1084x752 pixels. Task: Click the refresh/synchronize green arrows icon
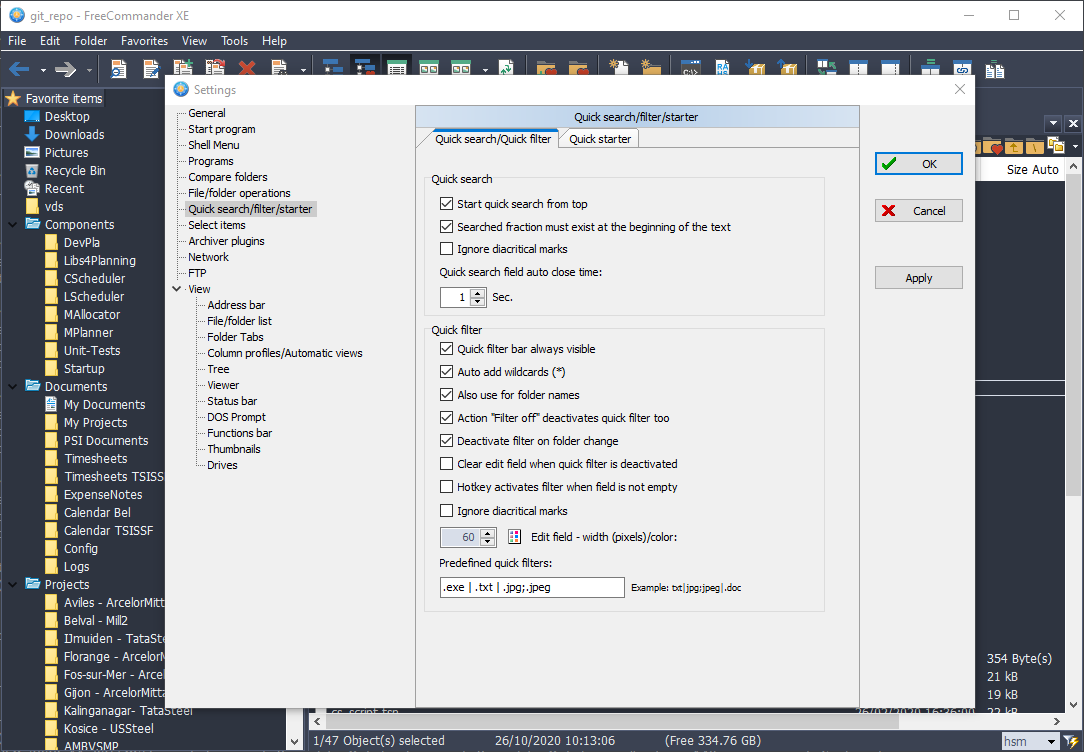point(507,68)
